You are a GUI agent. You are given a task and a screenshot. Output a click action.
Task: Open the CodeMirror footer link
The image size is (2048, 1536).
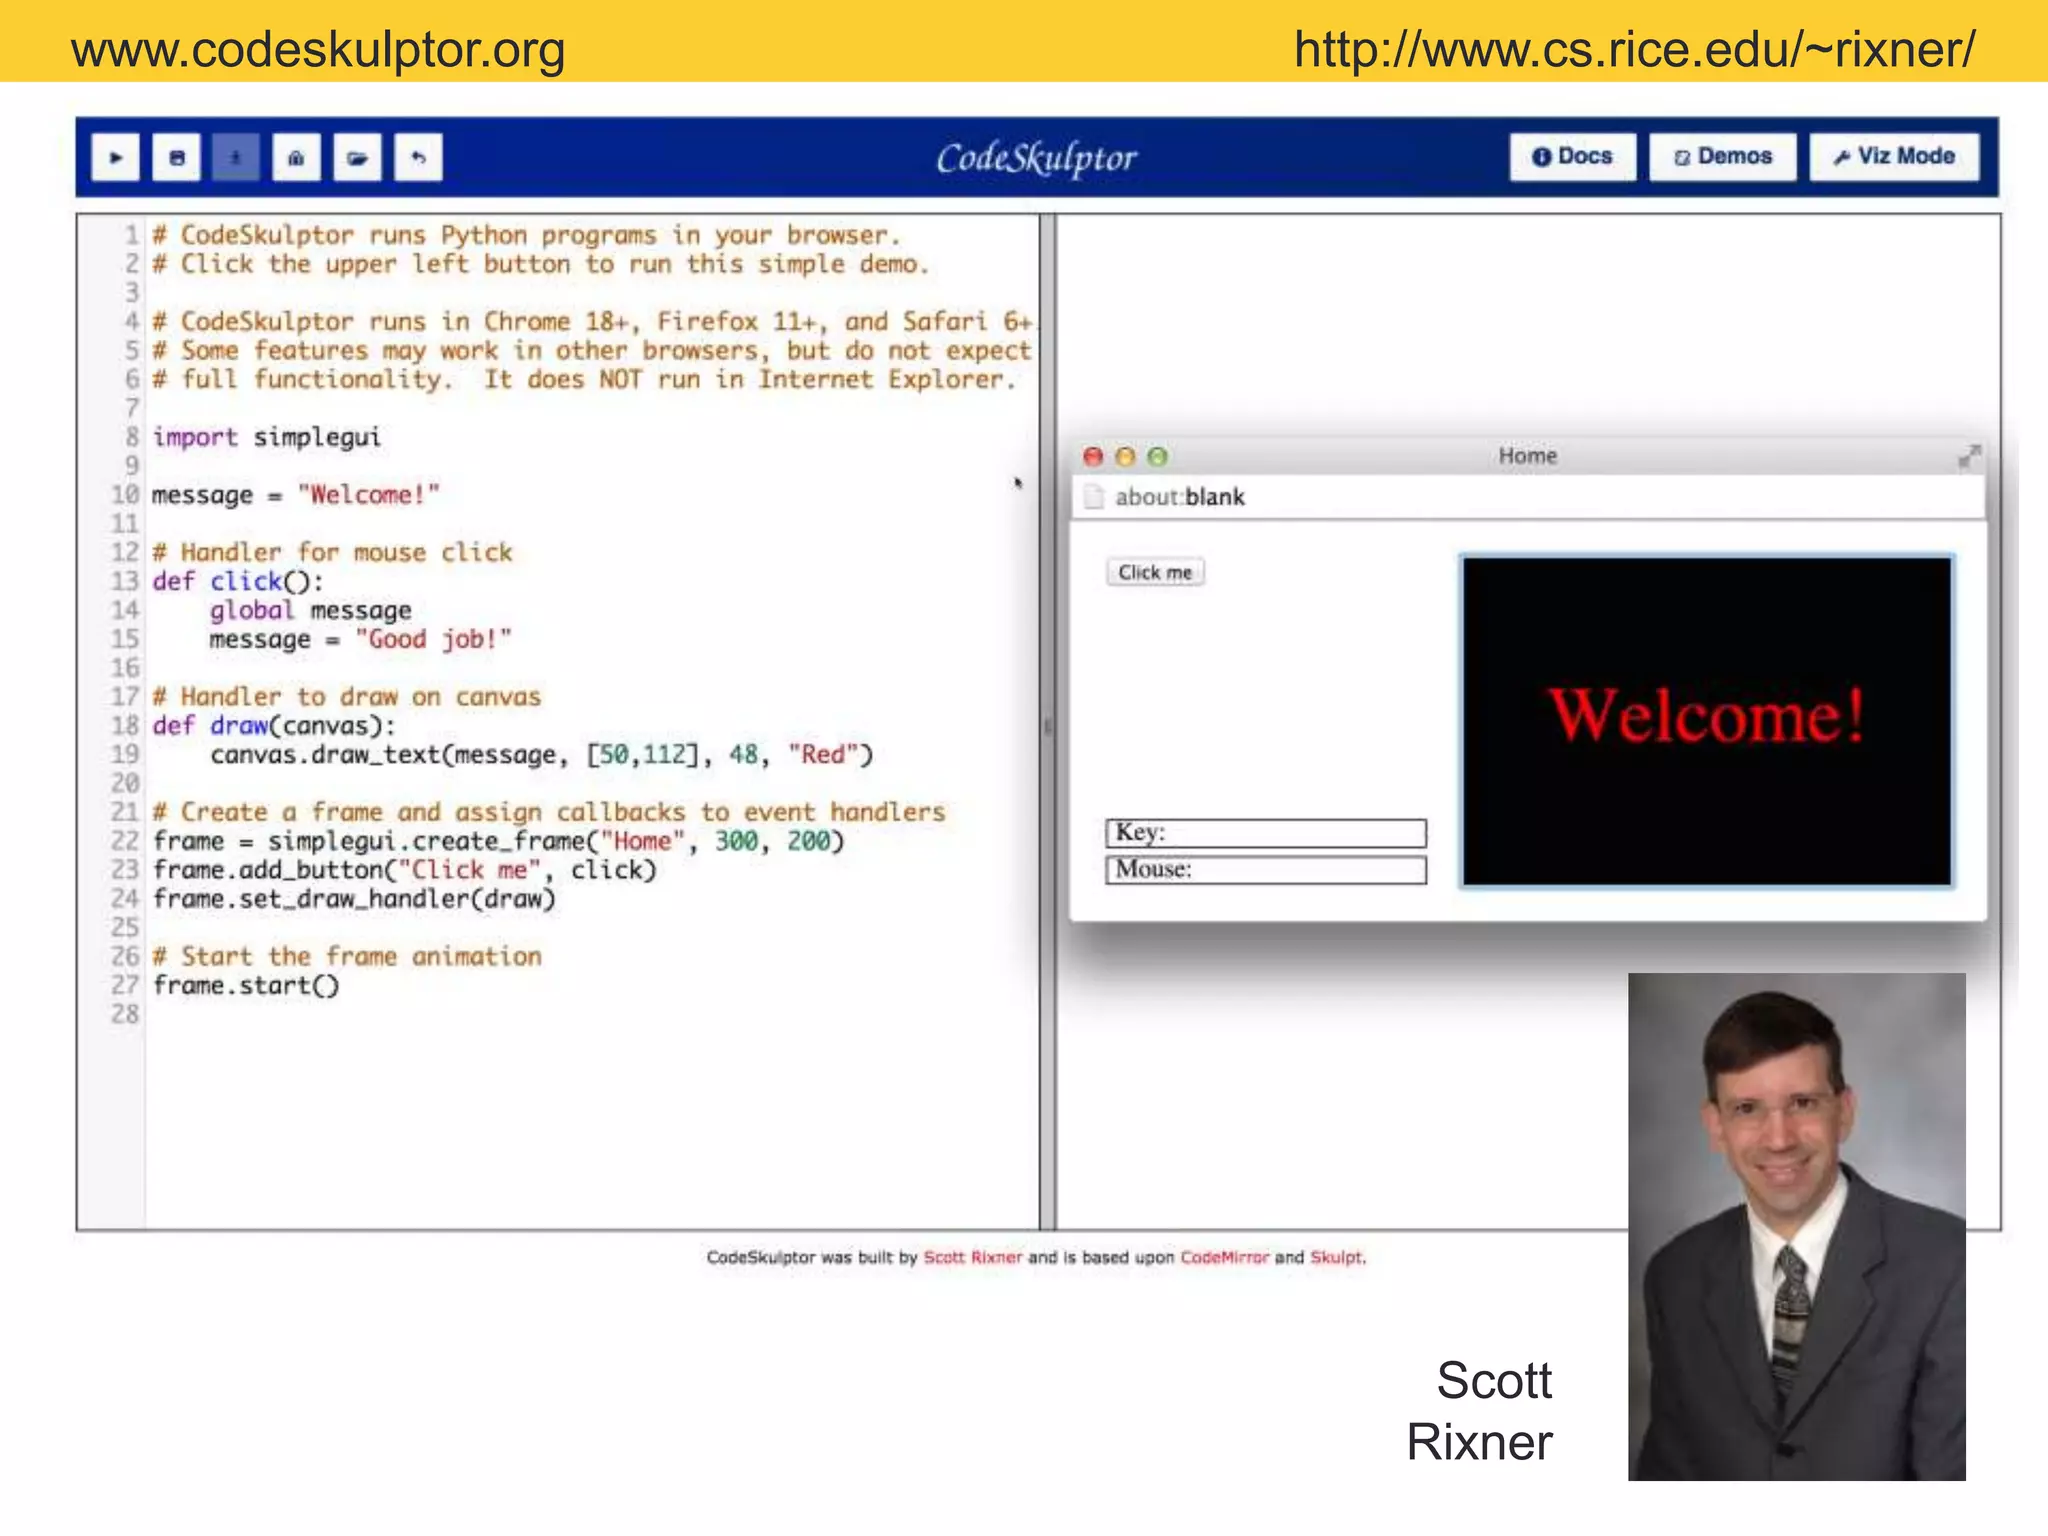coord(1224,1257)
